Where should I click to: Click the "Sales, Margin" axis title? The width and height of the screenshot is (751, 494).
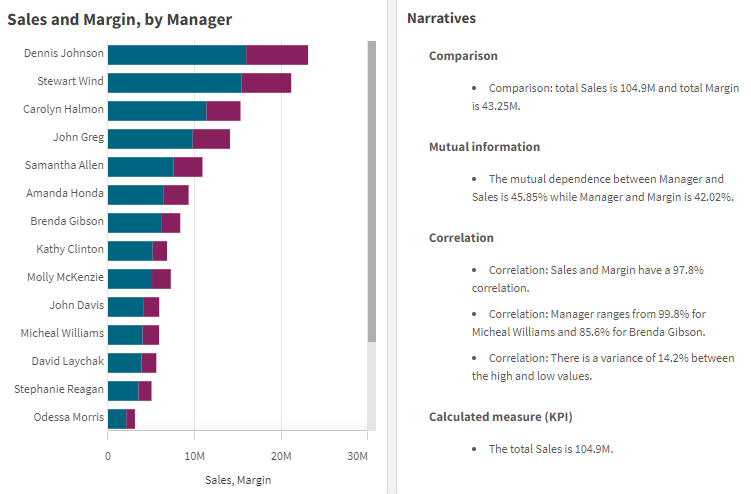[x=238, y=480]
